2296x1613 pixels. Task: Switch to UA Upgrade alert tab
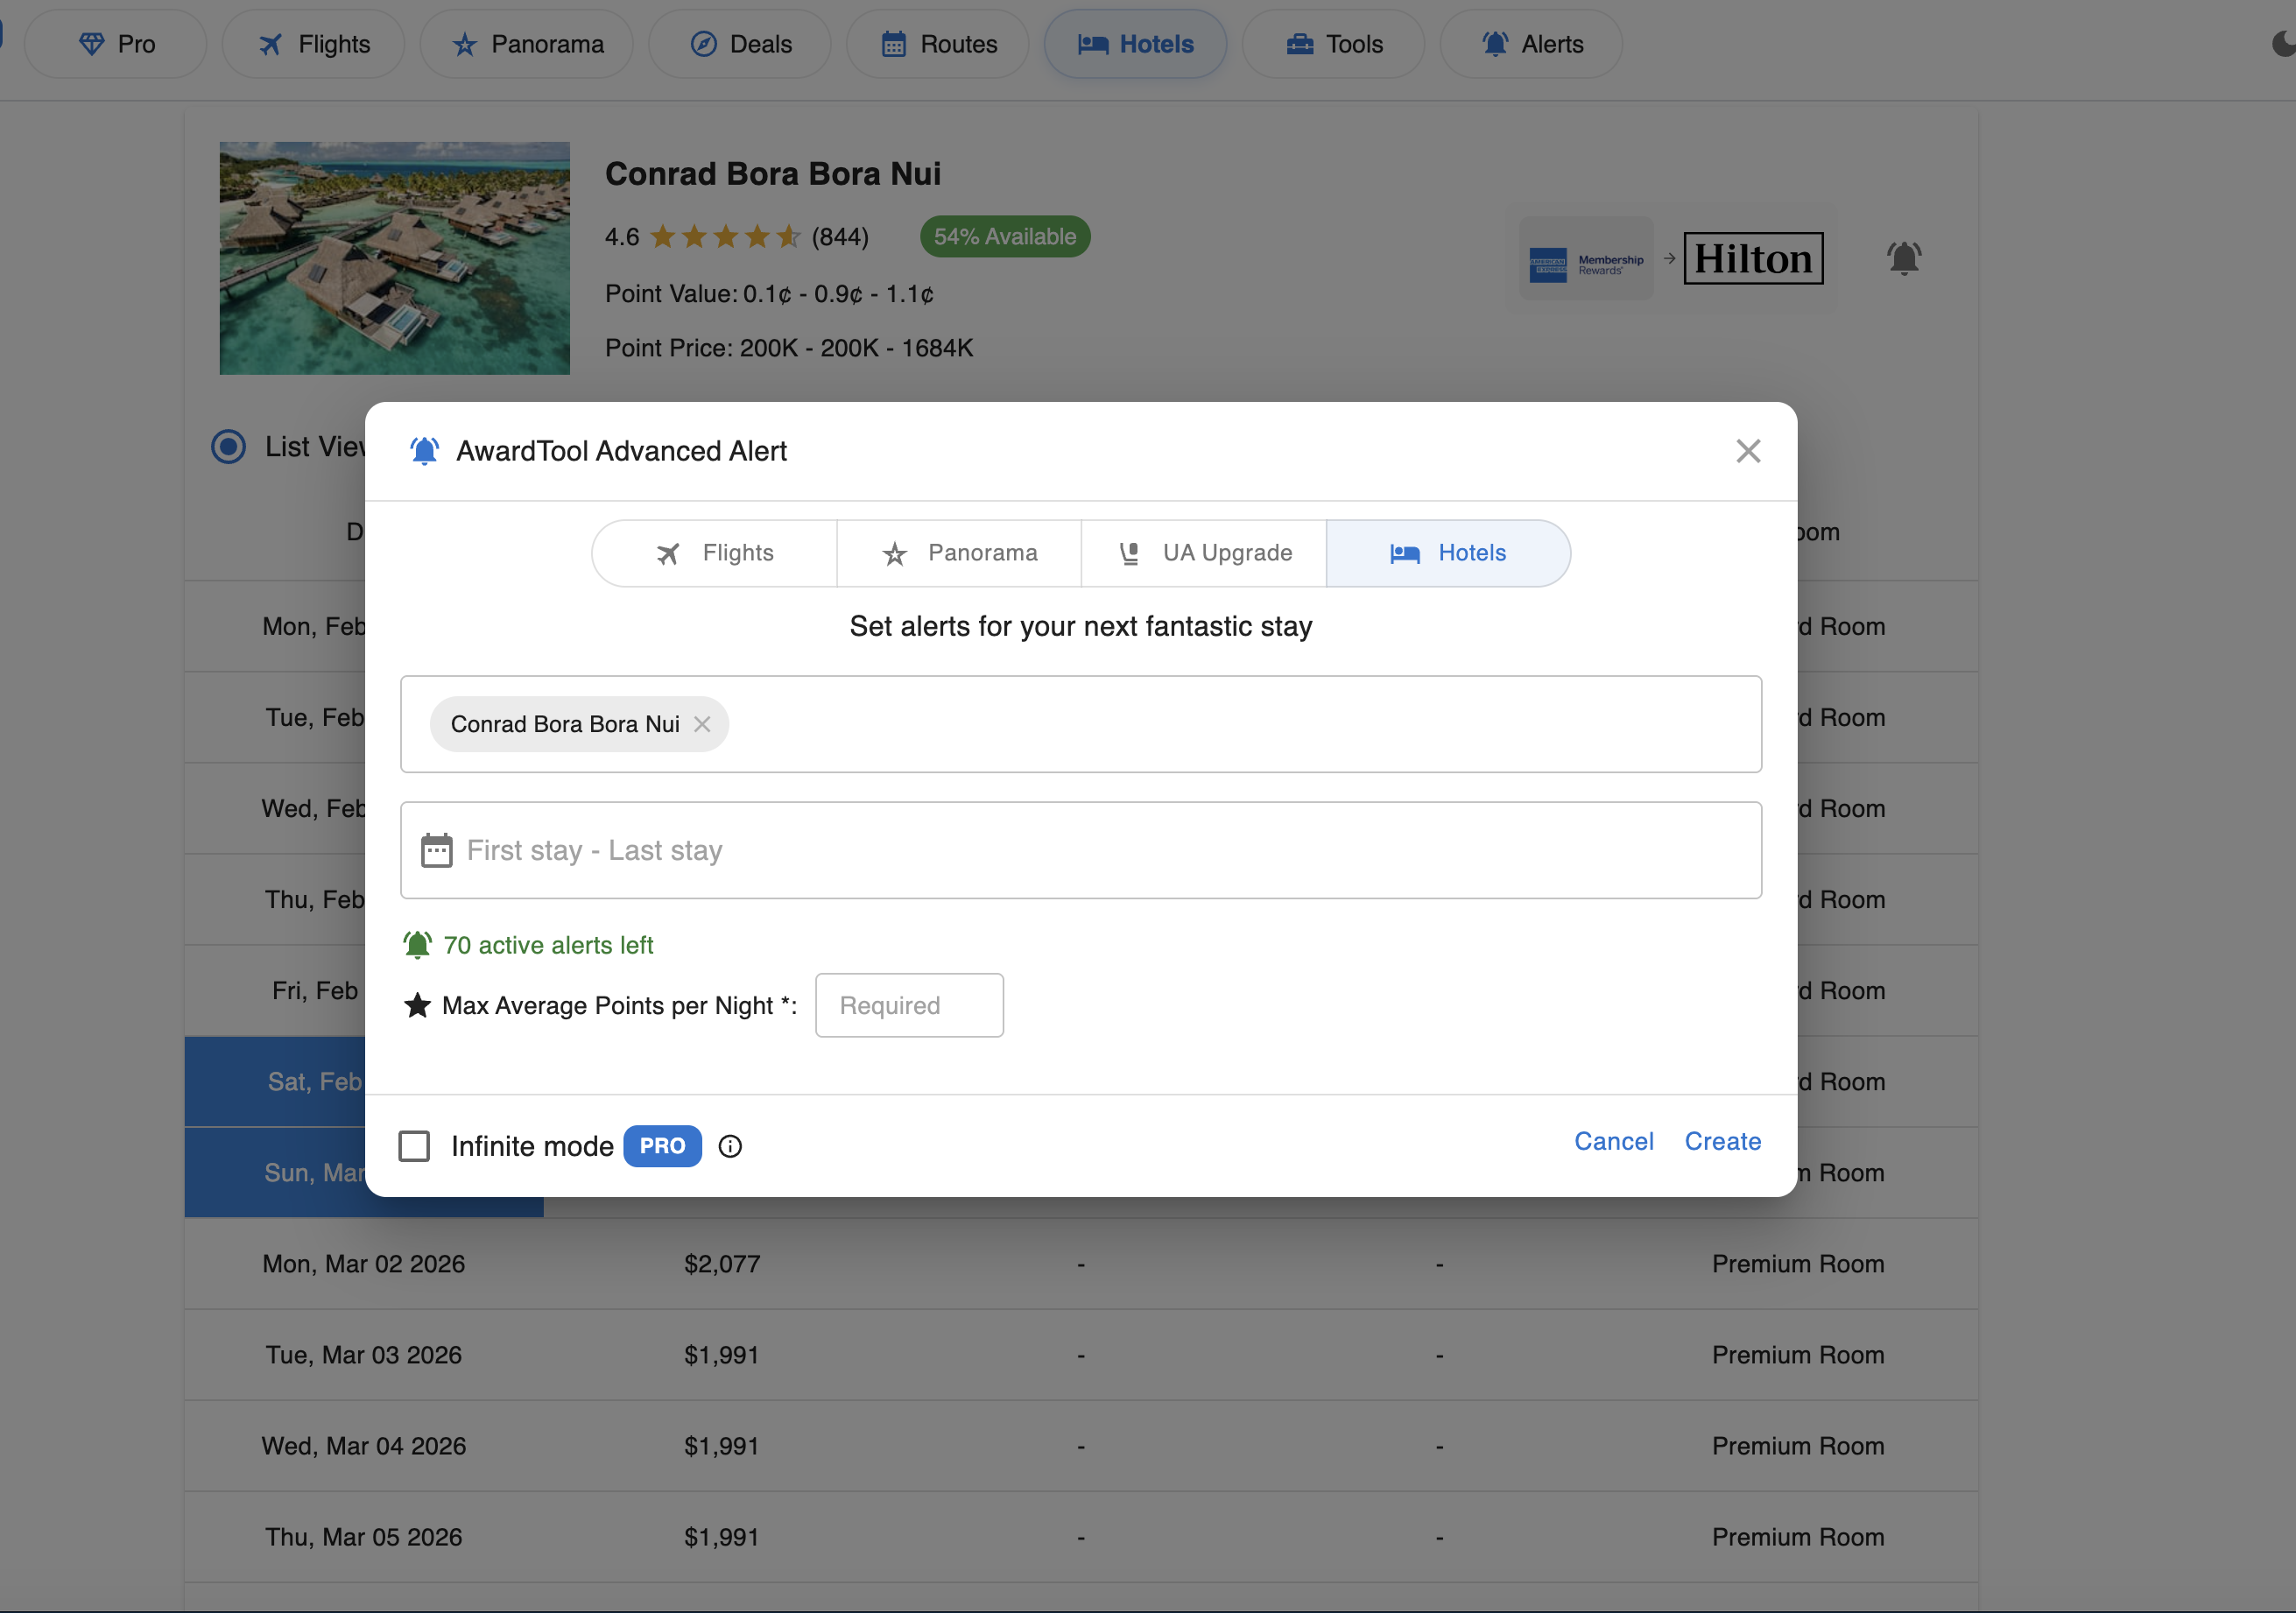pyautogui.click(x=1204, y=553)
